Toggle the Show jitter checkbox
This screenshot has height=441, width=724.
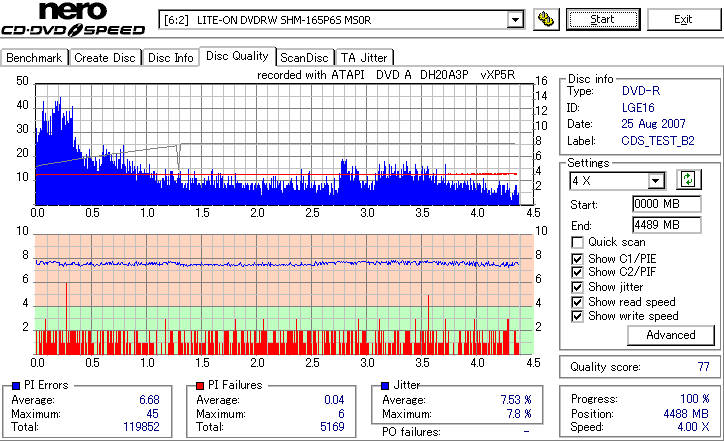click(577, 287)
